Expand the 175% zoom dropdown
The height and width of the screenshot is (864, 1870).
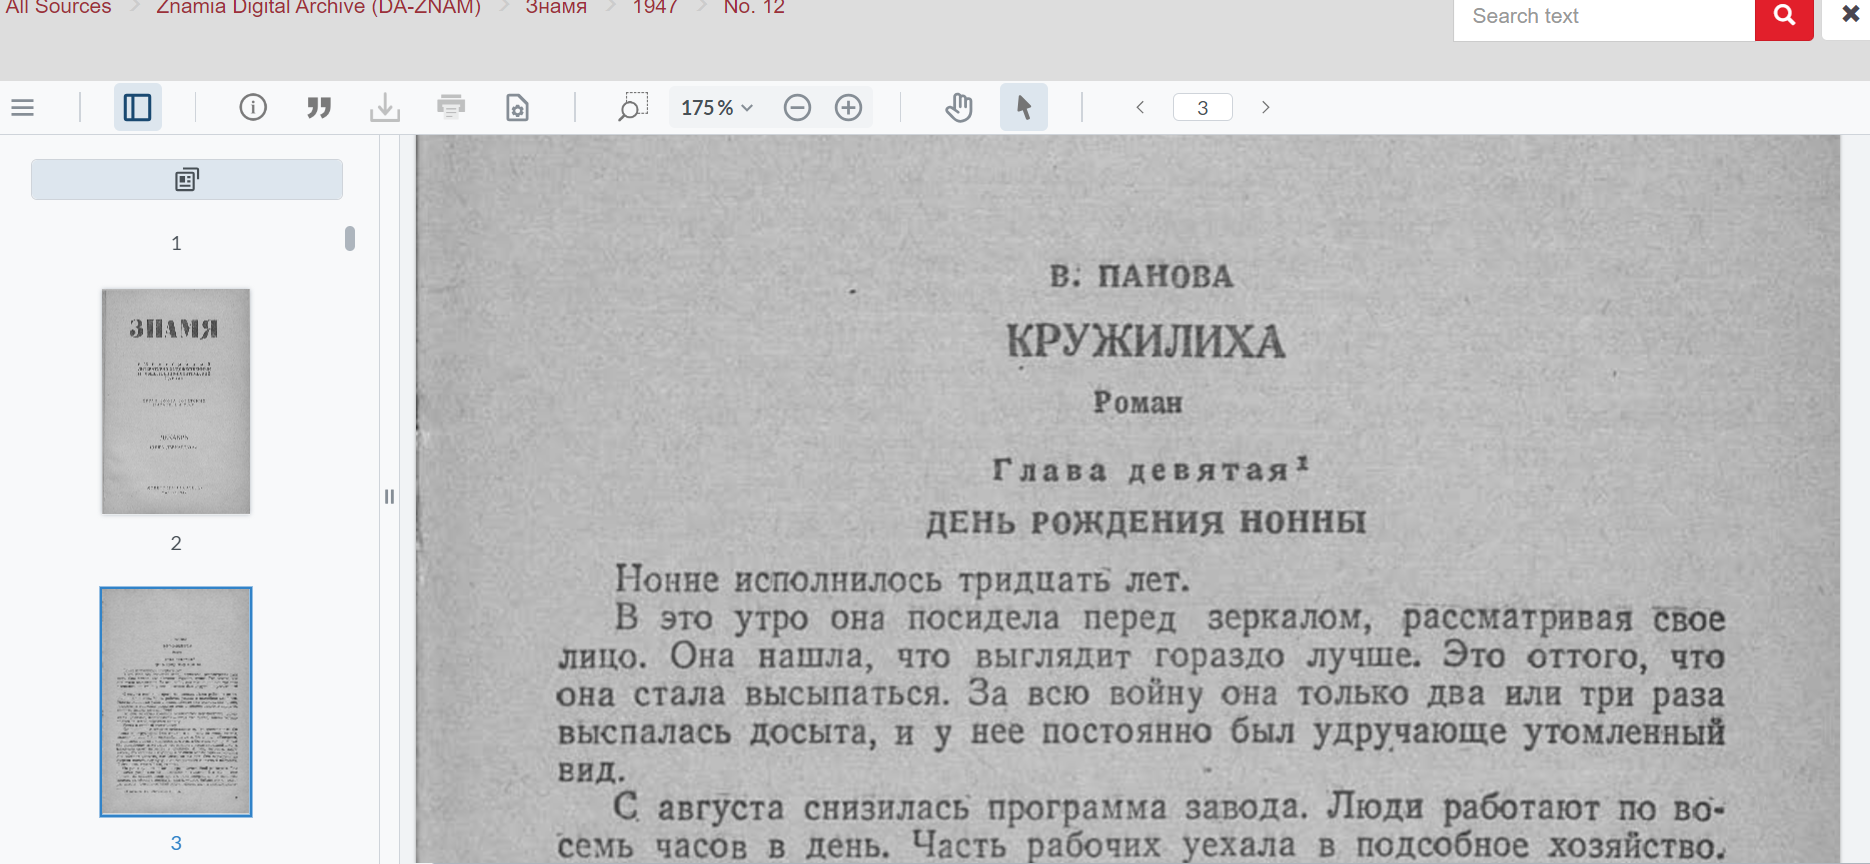coord(716,107)
